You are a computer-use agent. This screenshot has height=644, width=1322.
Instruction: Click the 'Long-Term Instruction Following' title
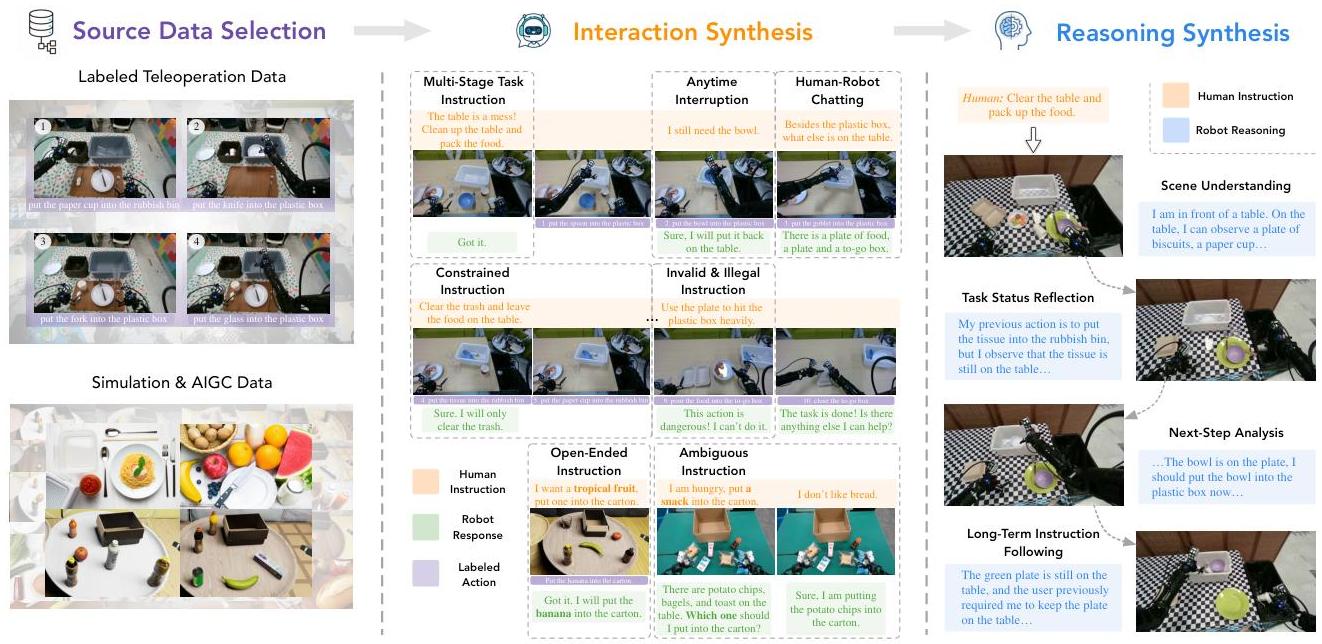coord(1033,542)
